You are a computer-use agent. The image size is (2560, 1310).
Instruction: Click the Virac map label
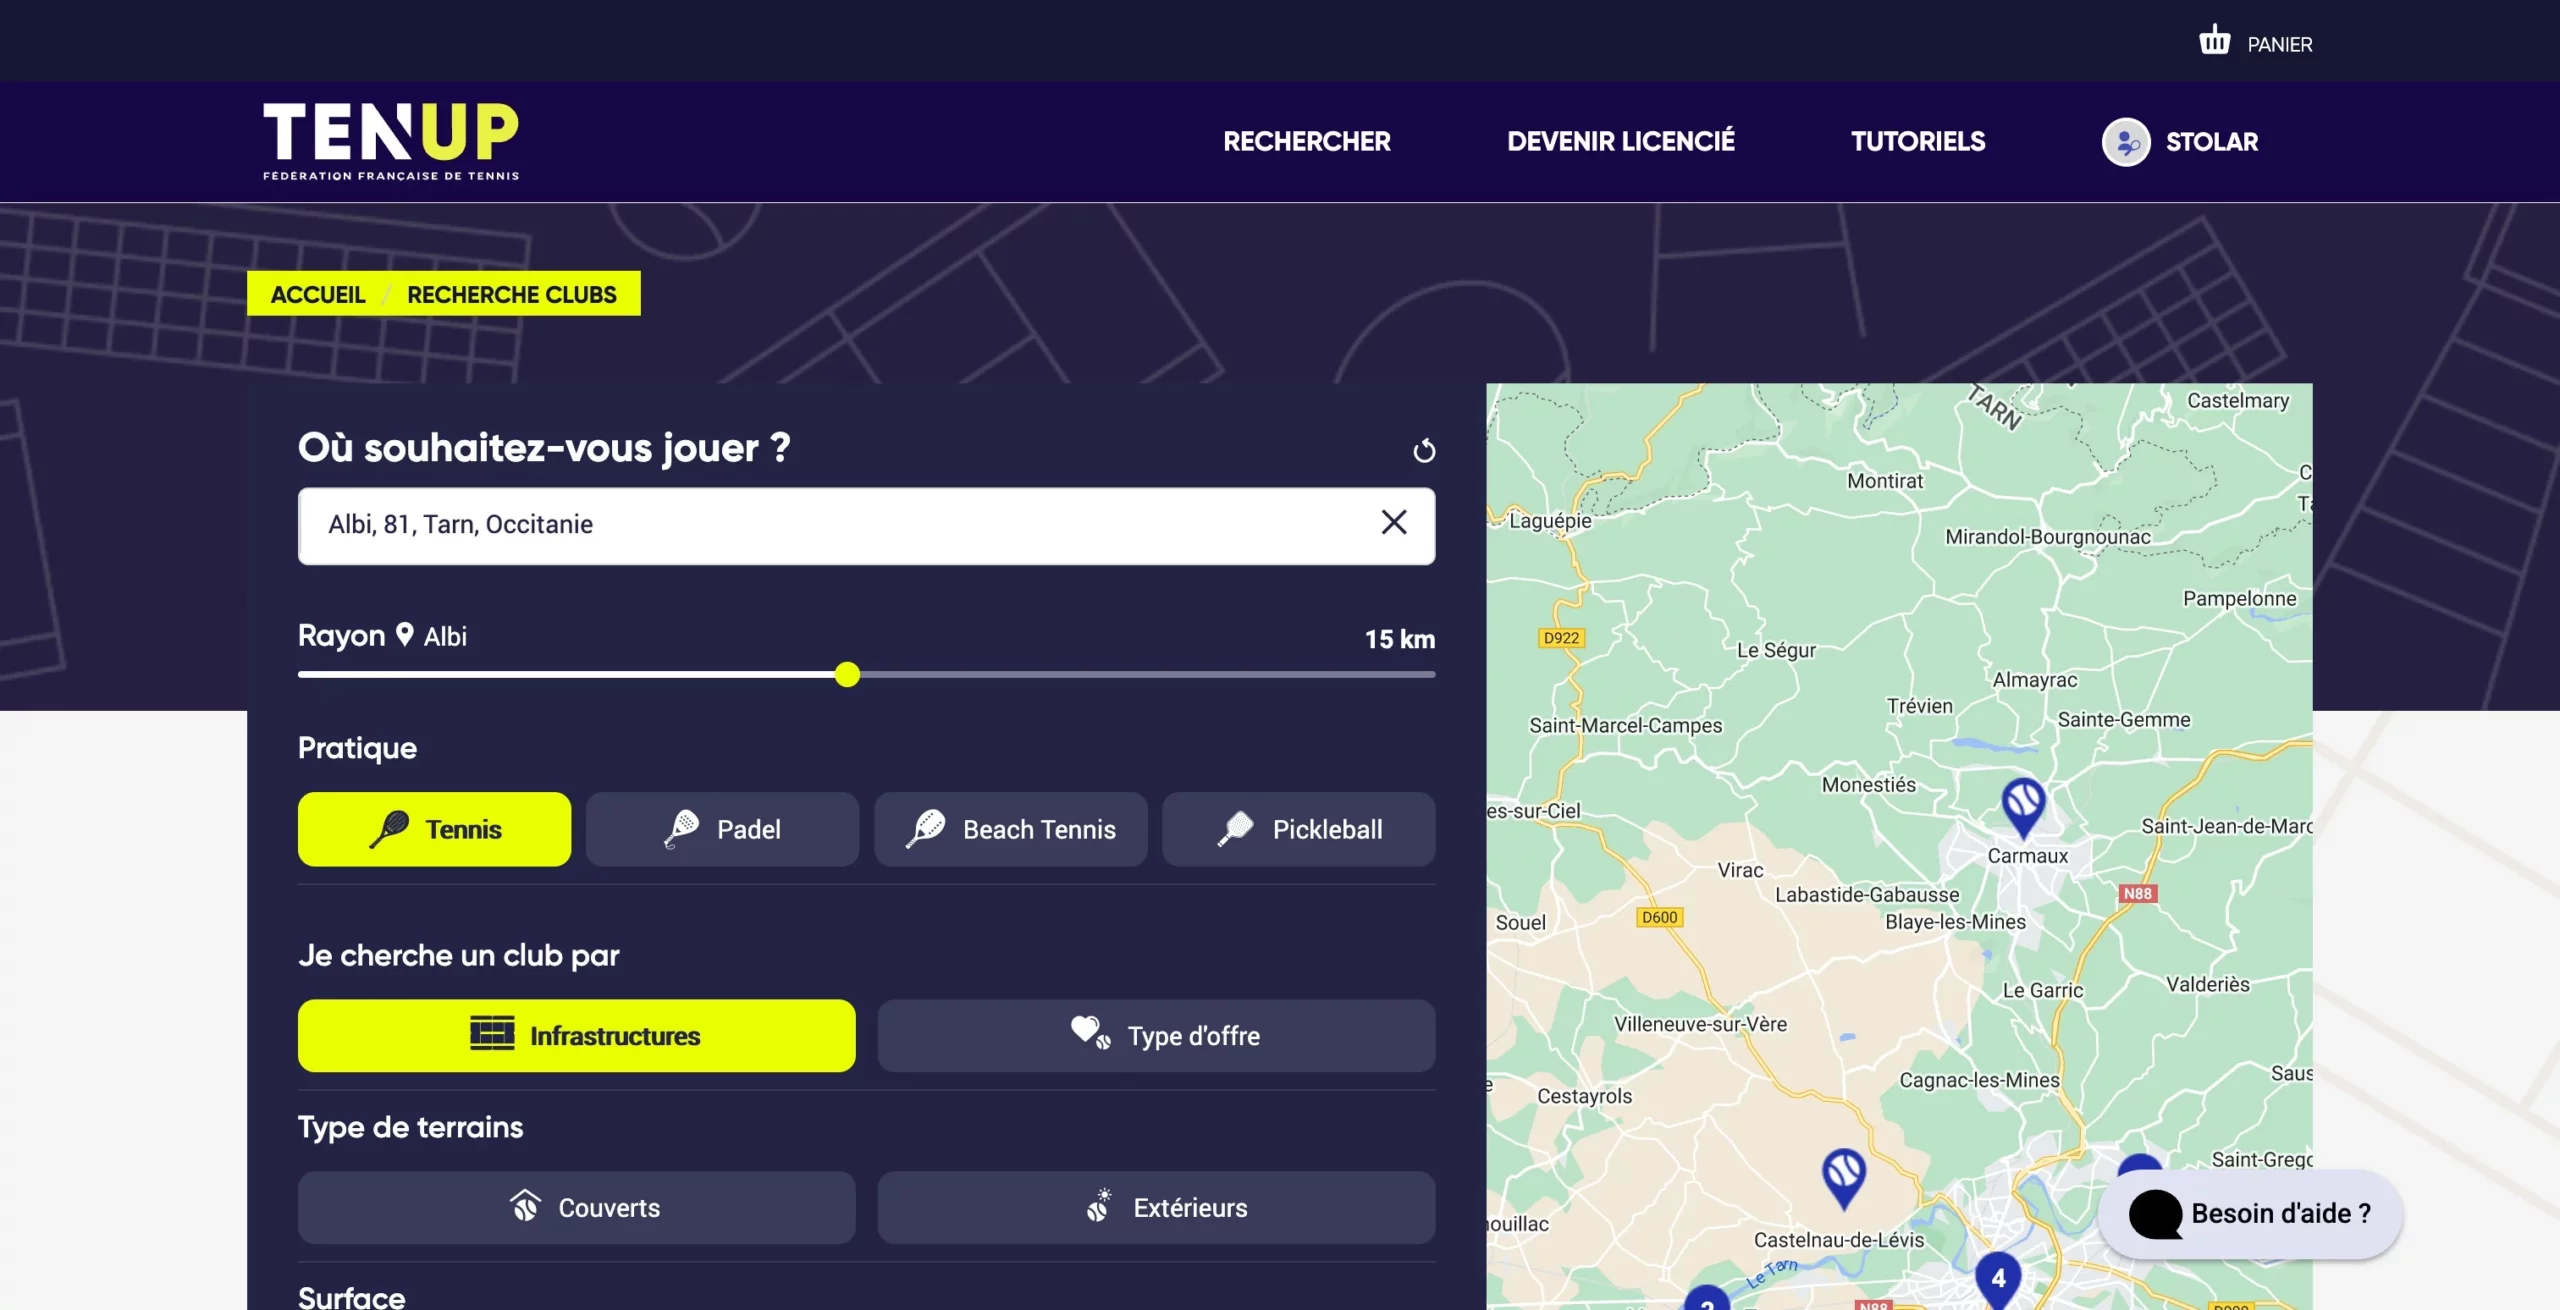(1740, 870)
